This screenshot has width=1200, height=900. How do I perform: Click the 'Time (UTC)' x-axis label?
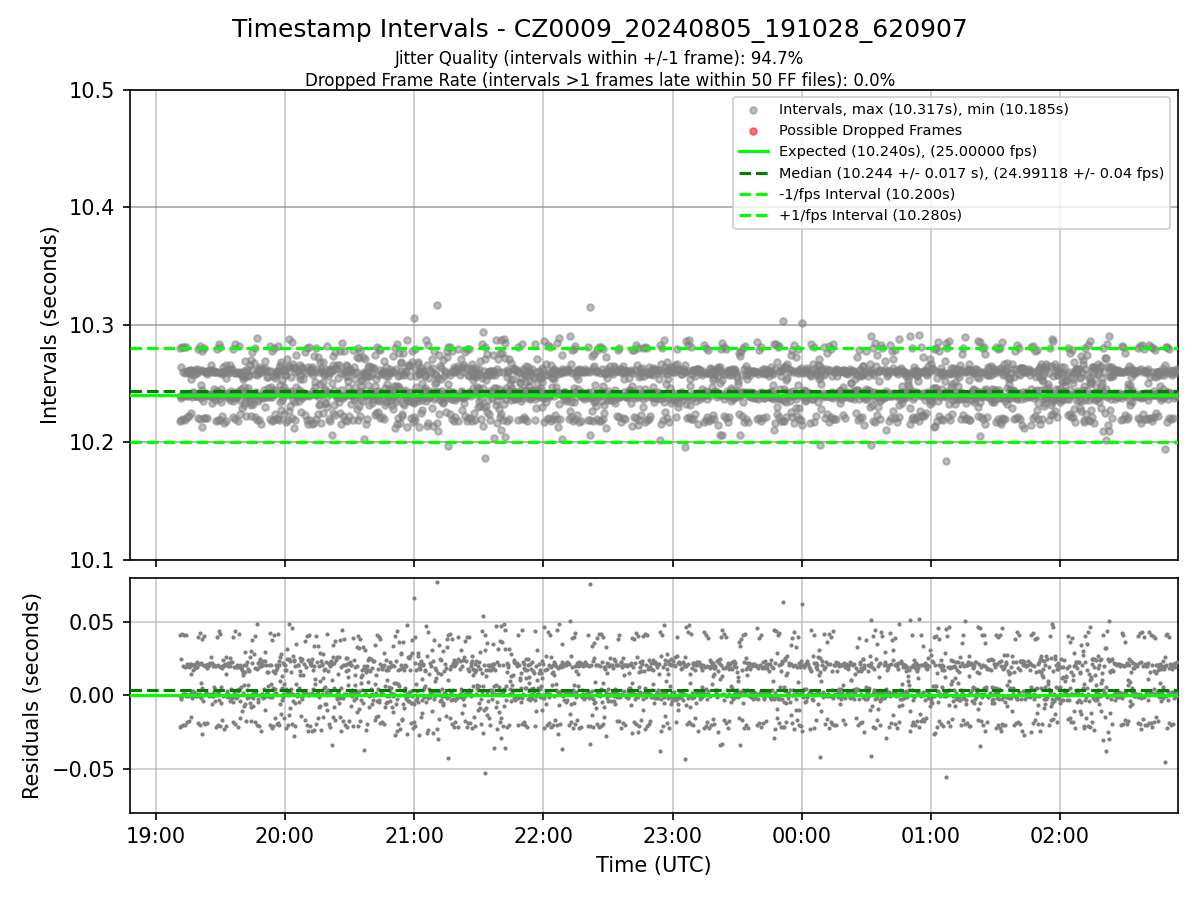pyautogui.click(x=653, y=865)
